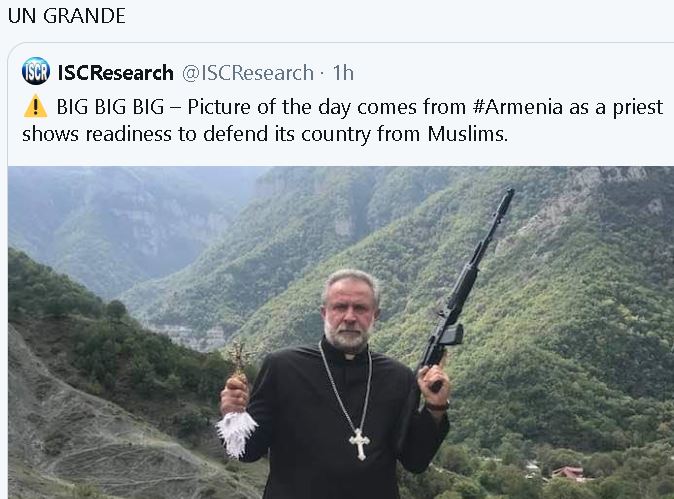Click the separator dot before 1h
The width and height of the screenshot is (674, 499).
point(323,73)
